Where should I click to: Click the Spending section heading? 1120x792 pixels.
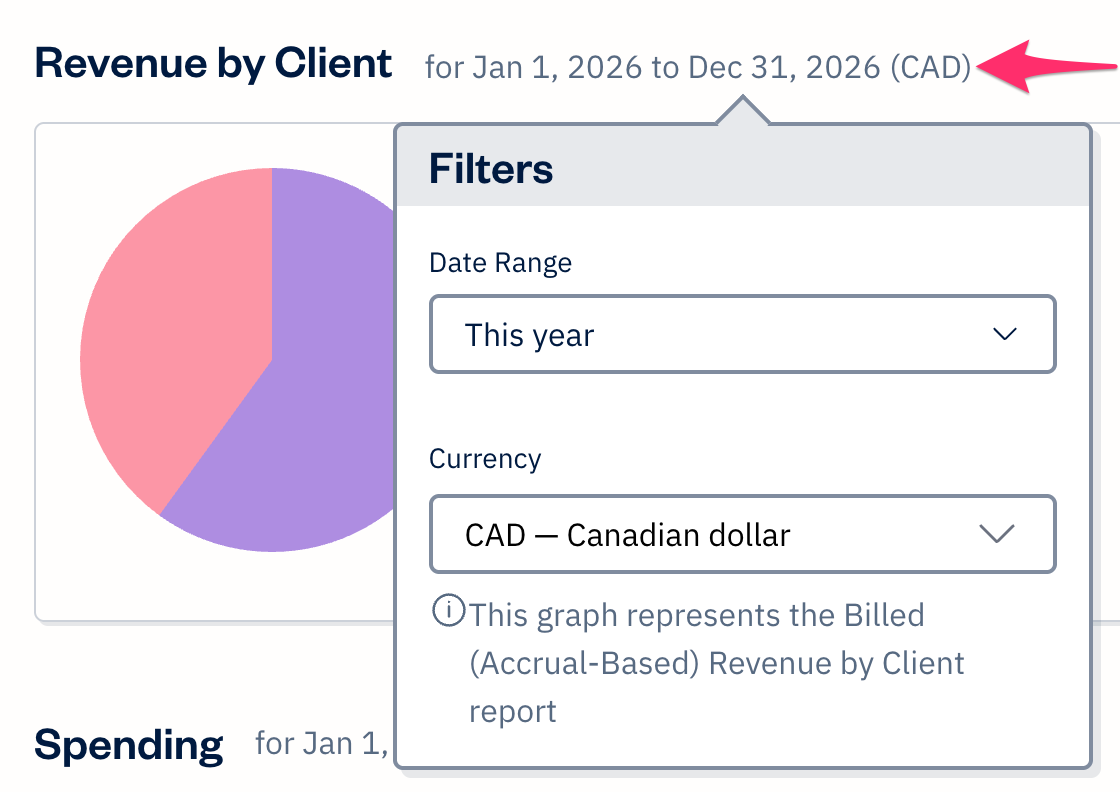click(129, 744)
